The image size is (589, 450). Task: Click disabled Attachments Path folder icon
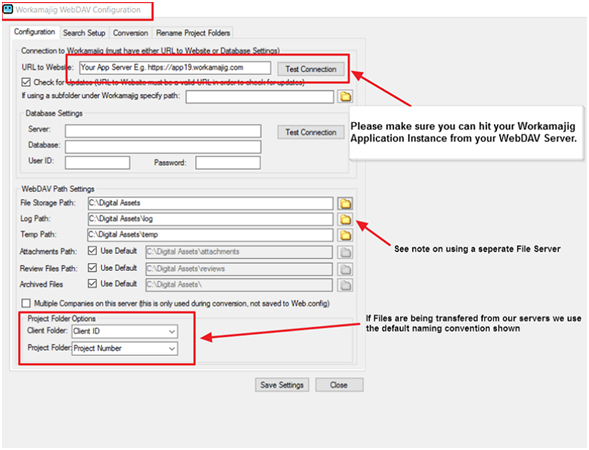345,252
